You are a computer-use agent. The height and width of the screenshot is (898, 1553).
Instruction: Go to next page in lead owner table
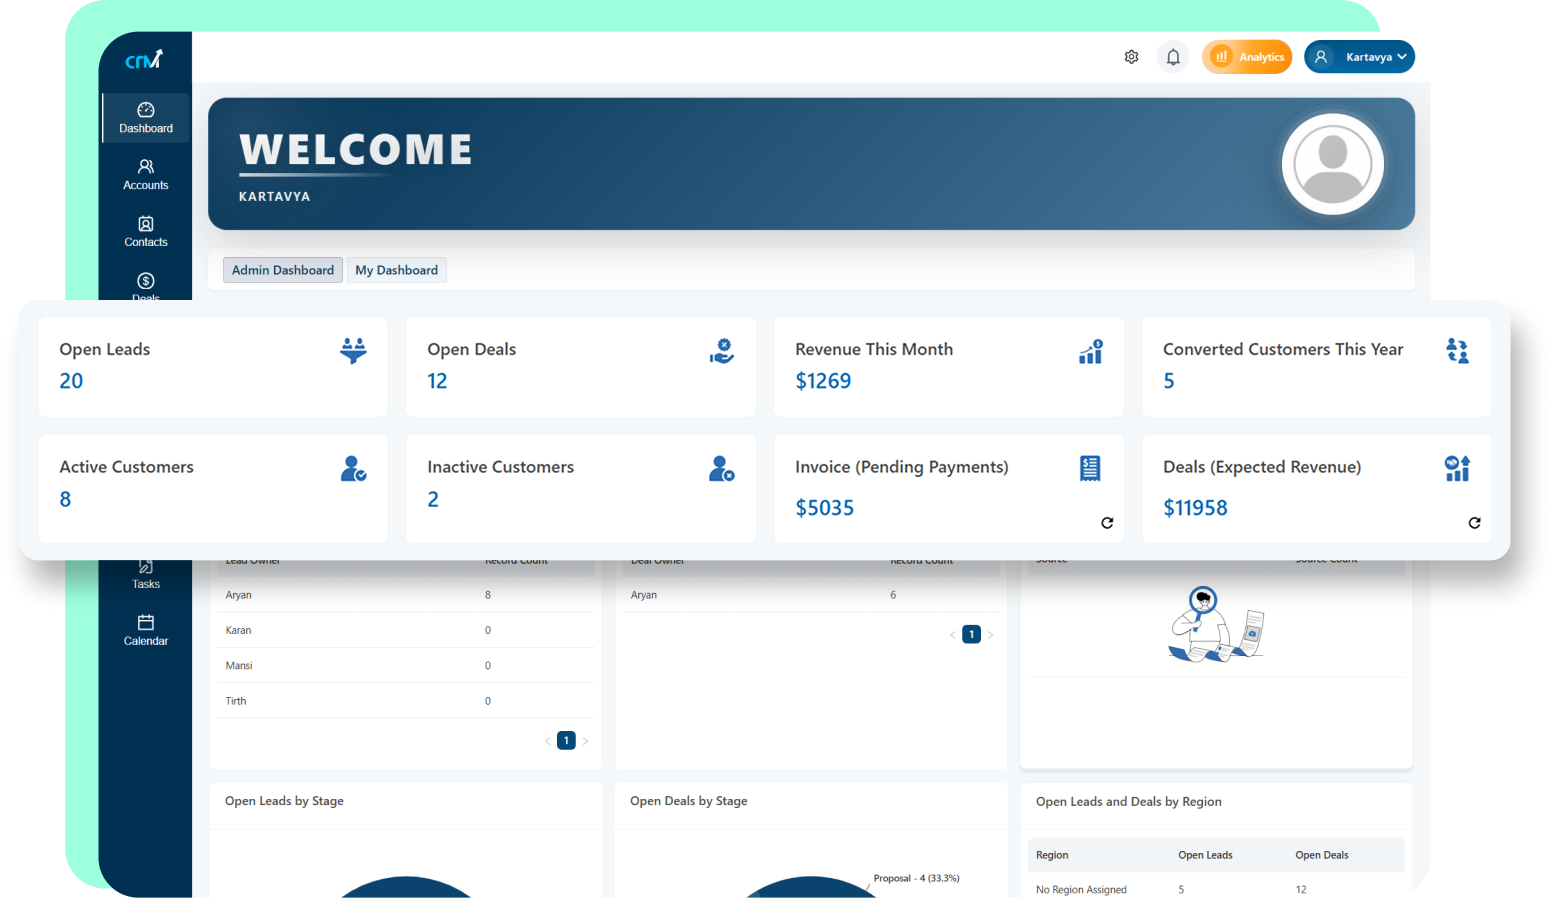pyautogui.click(x=586, y=741)
